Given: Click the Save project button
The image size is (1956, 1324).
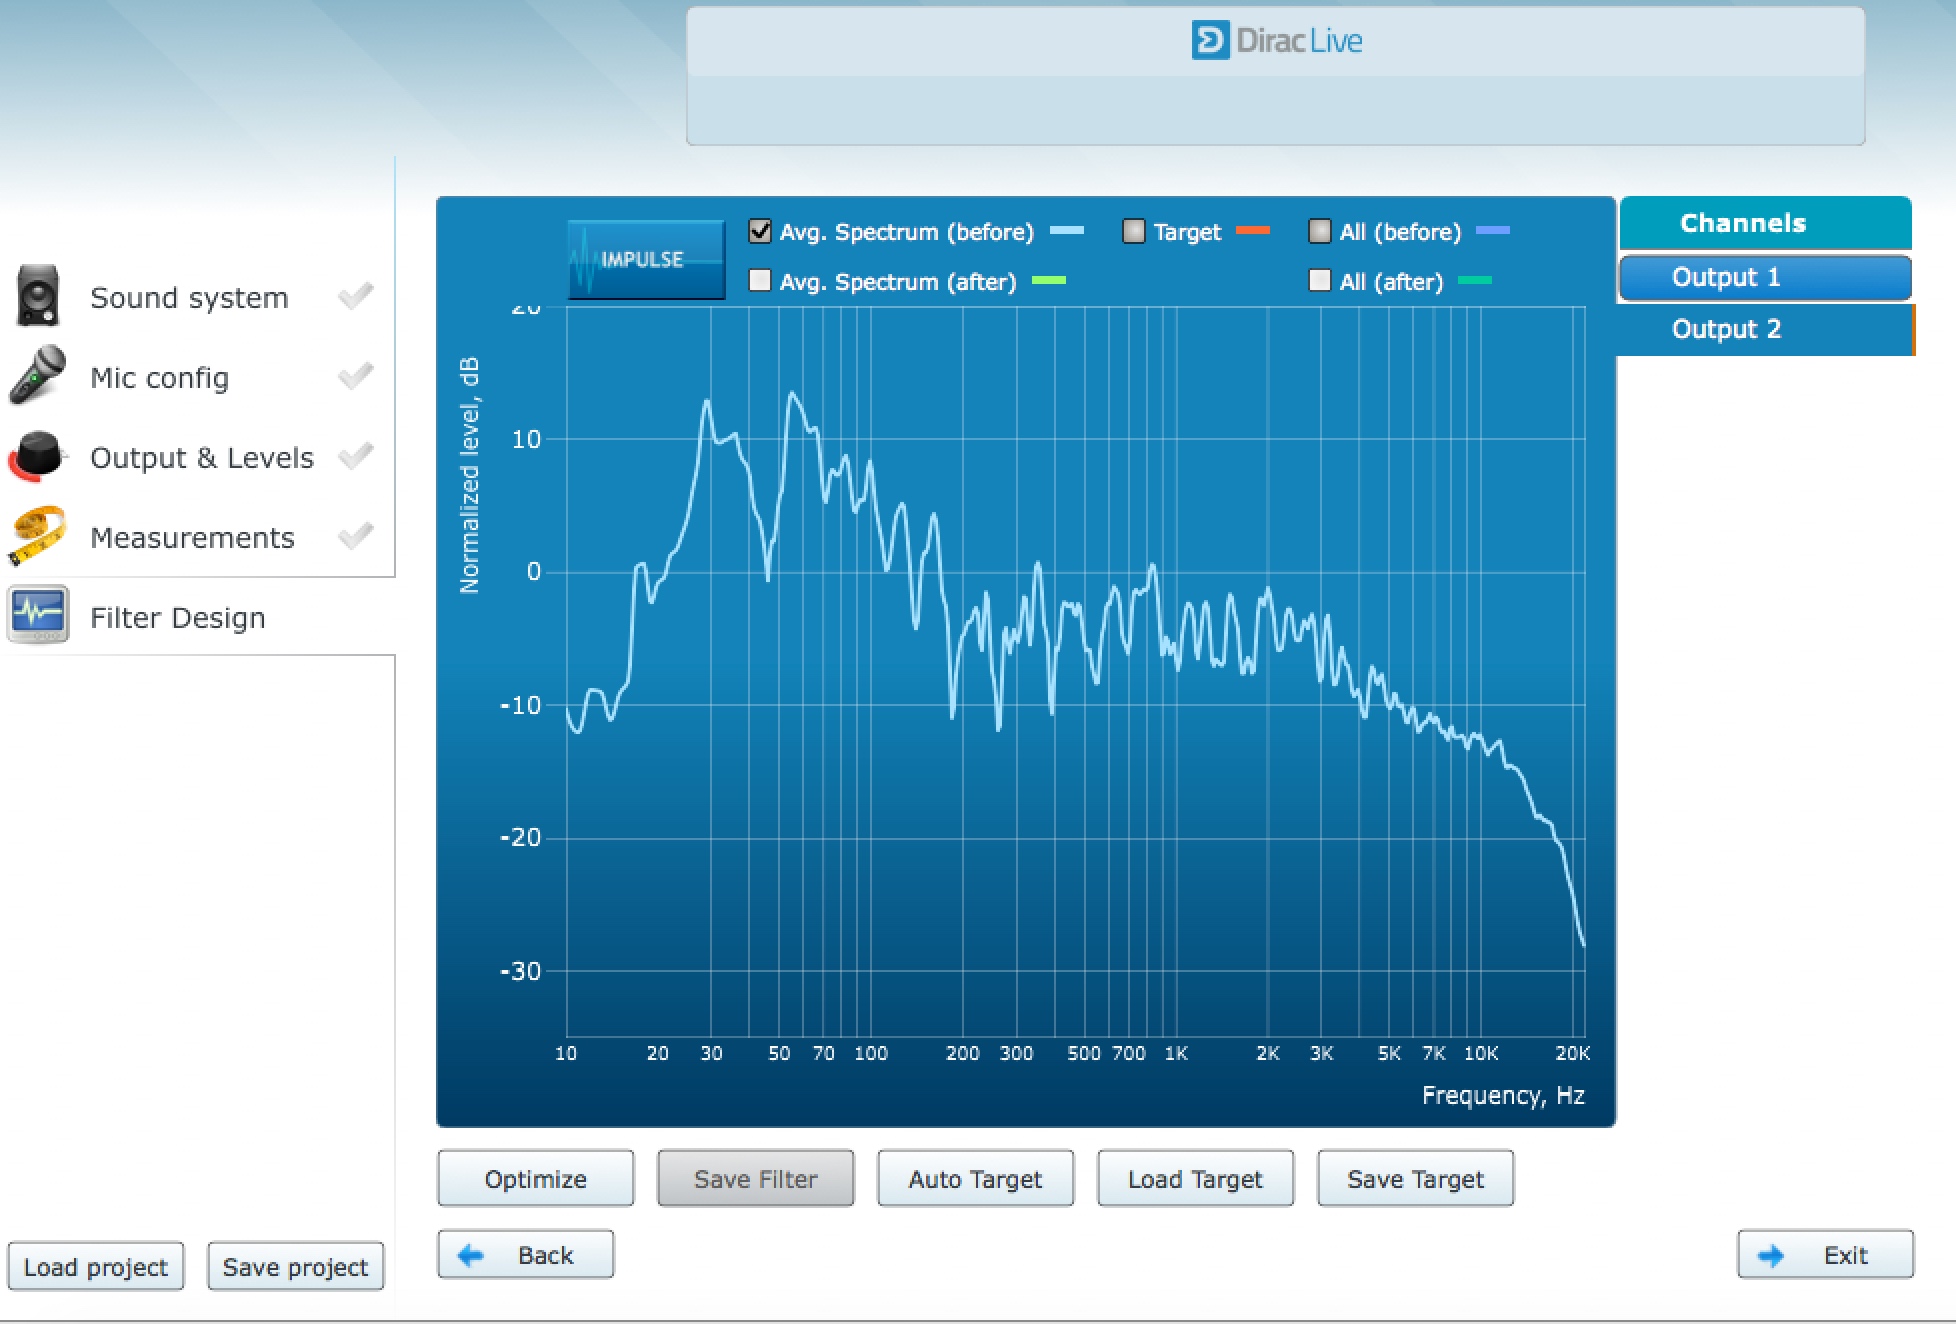Looking at the screenshot, I should pyautogui.click(x=295, y=1267).
